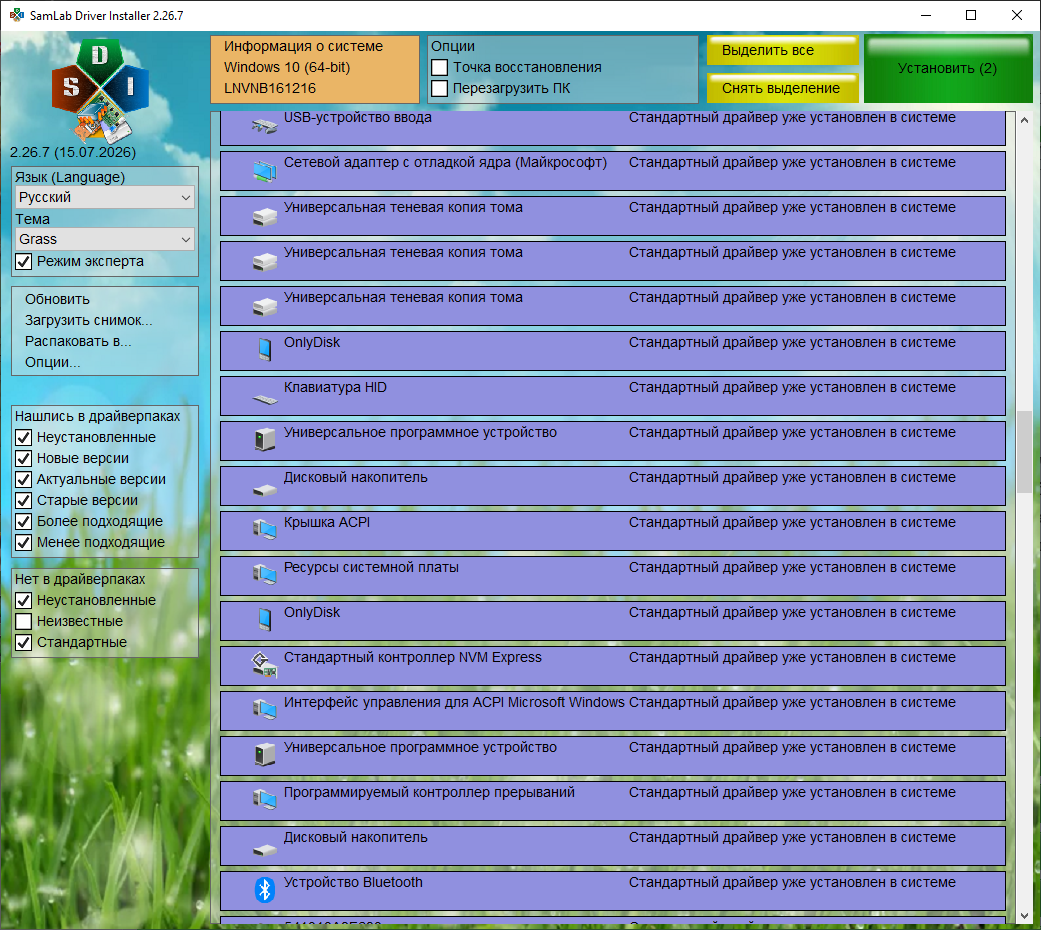Click the ACPI Microsoft Windows interface icon

[x=264, y=709]
